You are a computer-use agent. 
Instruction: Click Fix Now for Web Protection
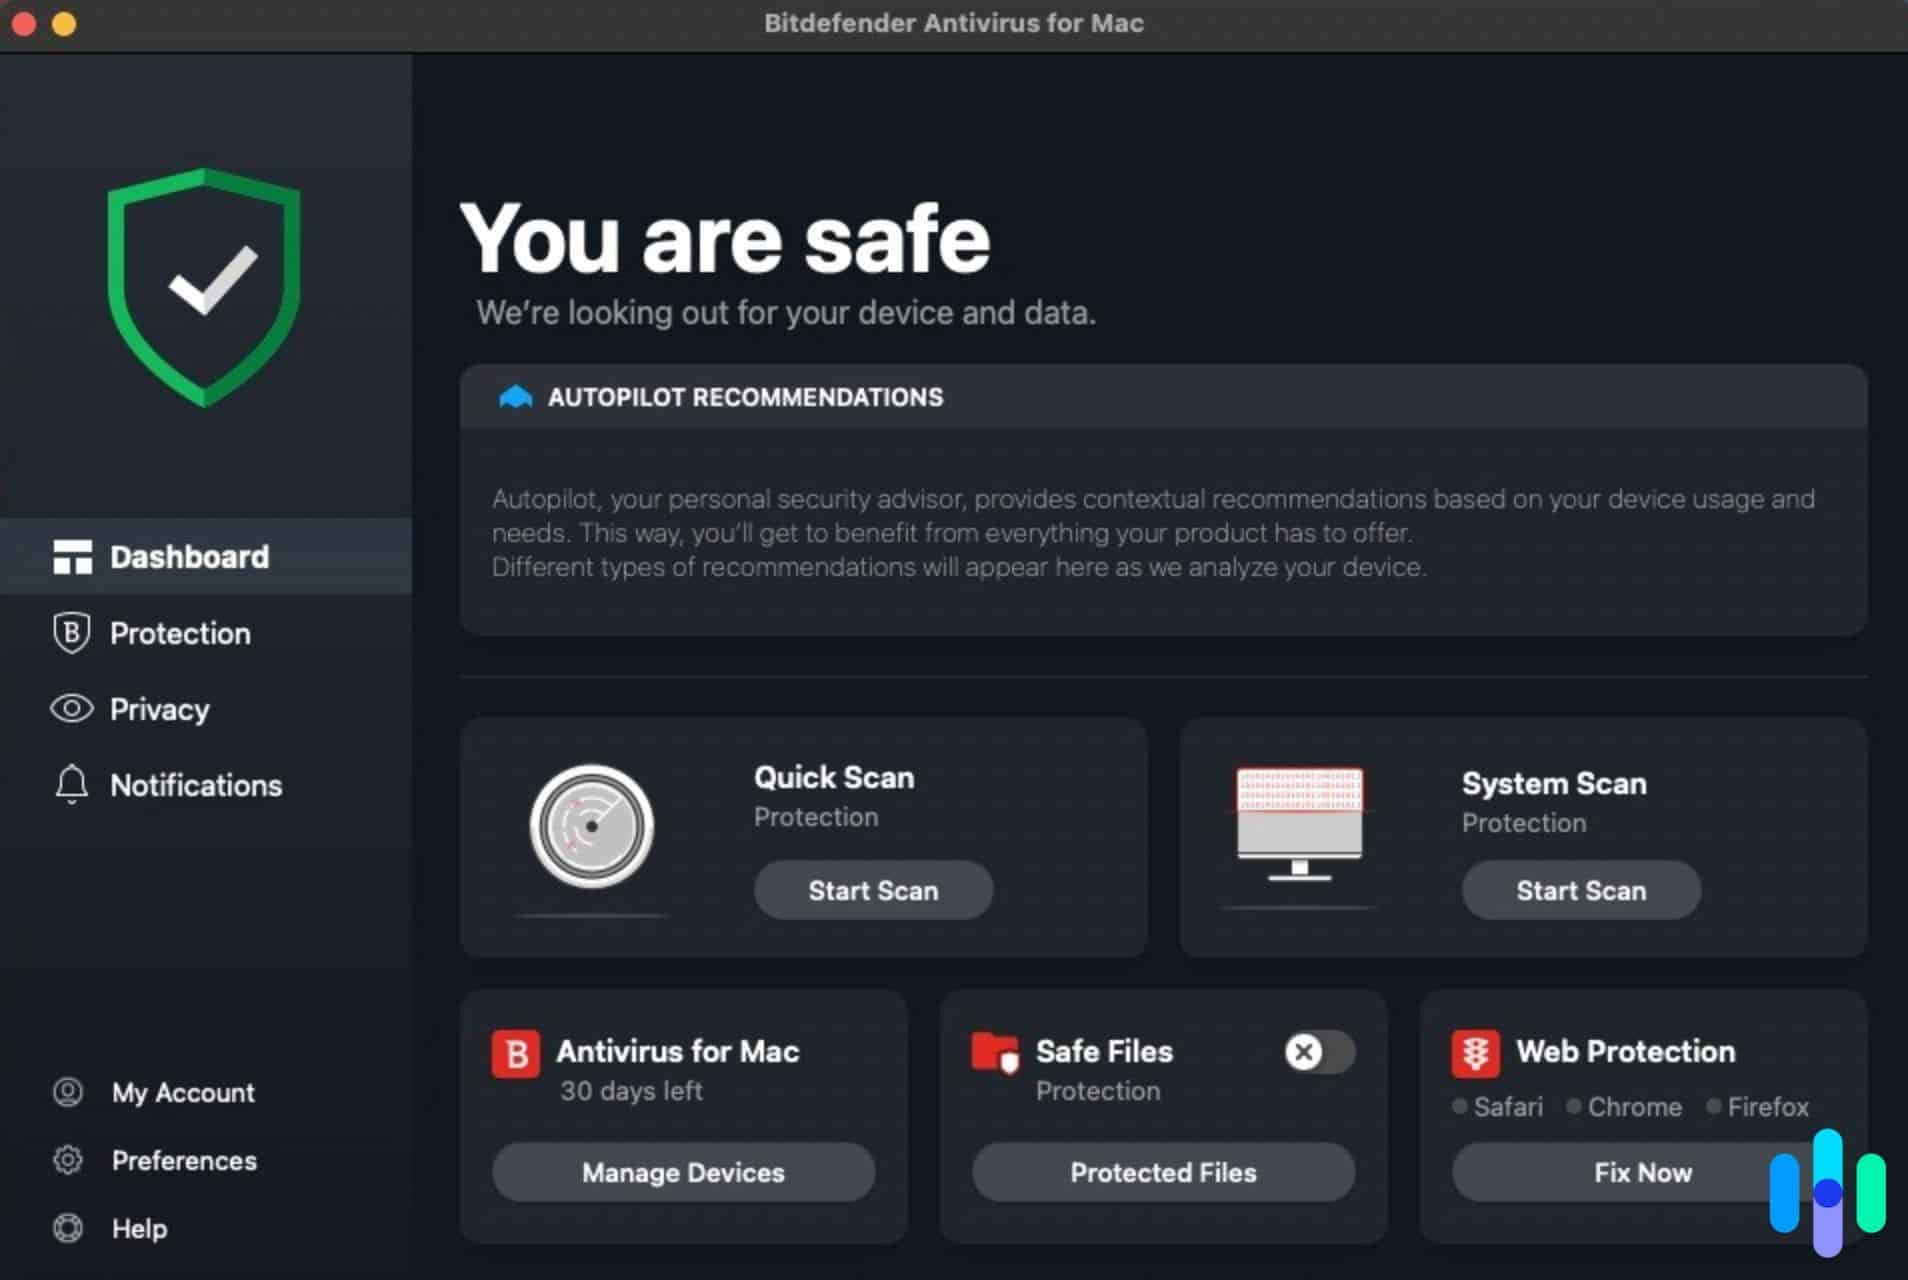pos(1642,1172)
